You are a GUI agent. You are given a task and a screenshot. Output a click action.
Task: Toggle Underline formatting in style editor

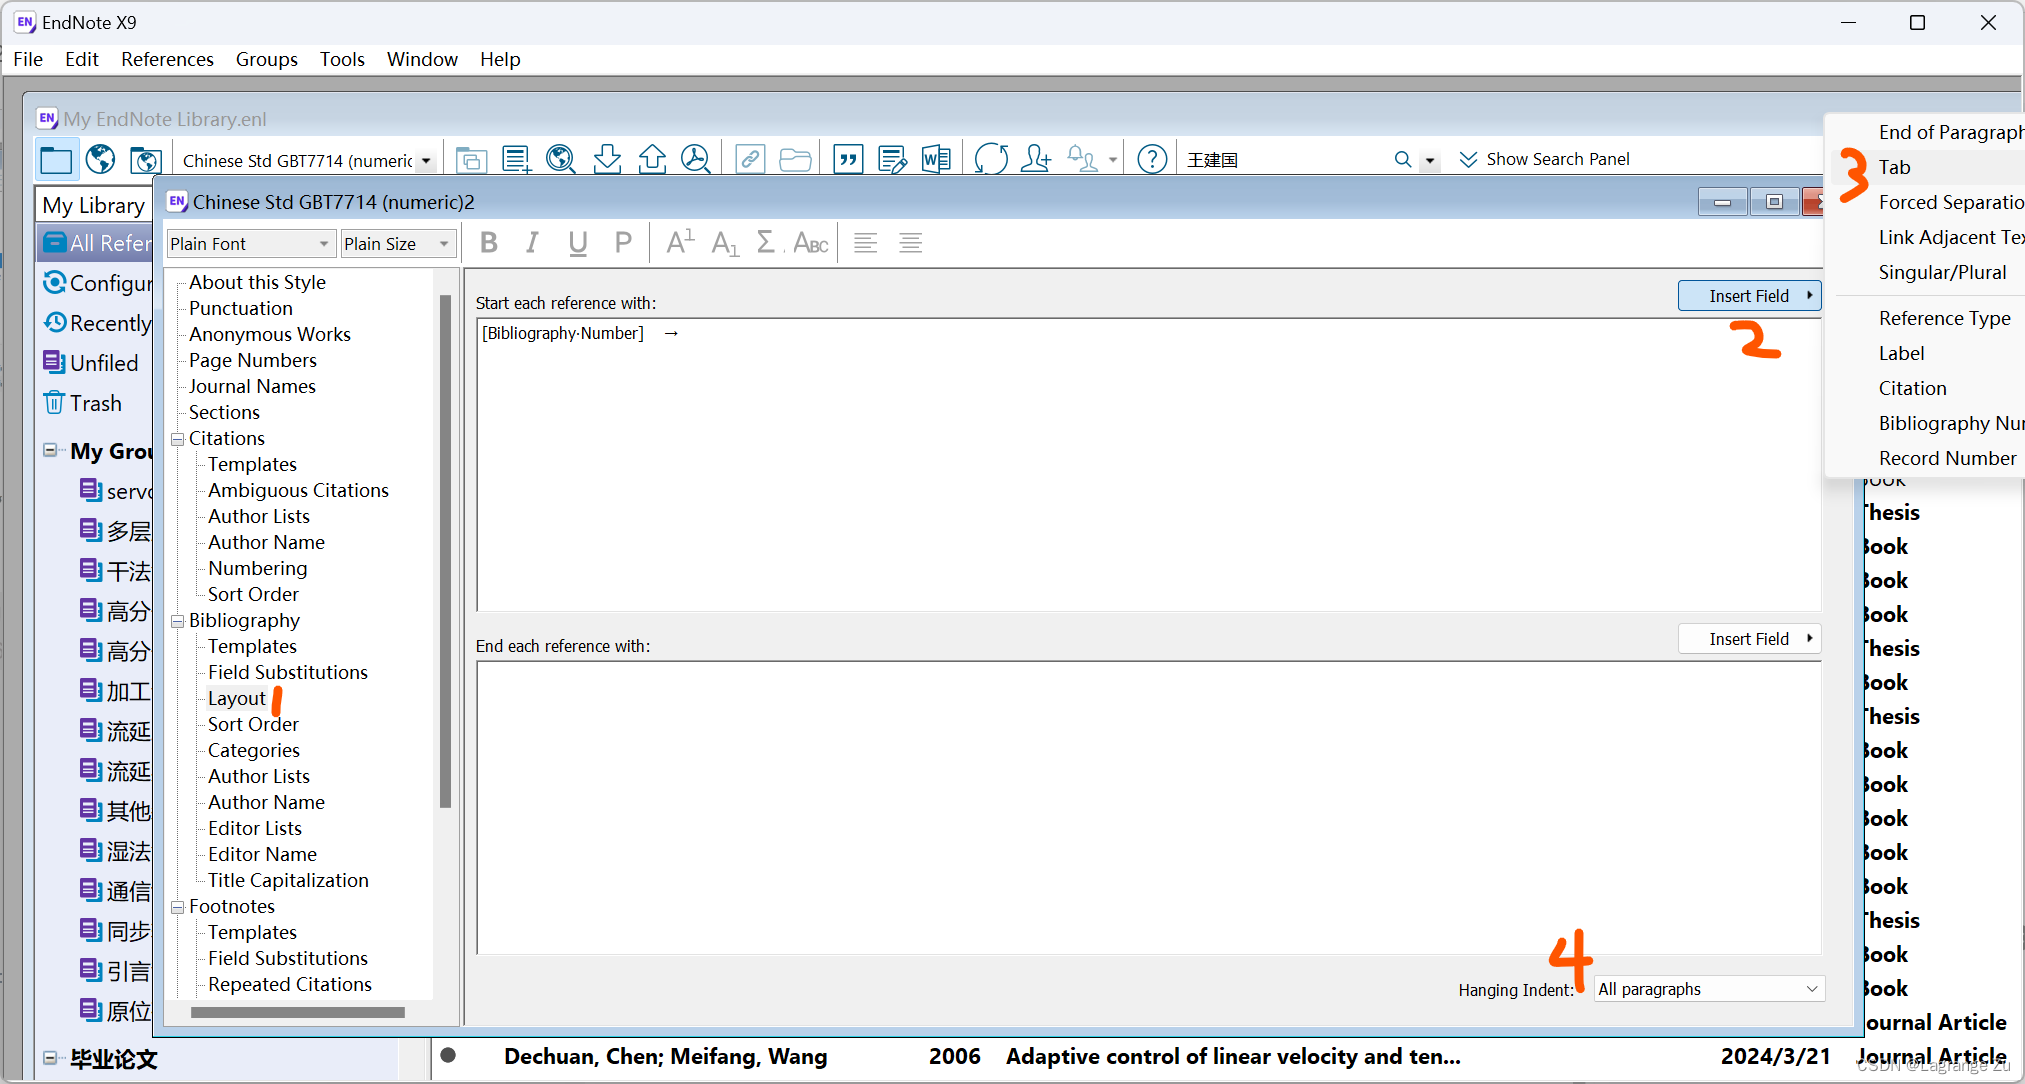577,243
